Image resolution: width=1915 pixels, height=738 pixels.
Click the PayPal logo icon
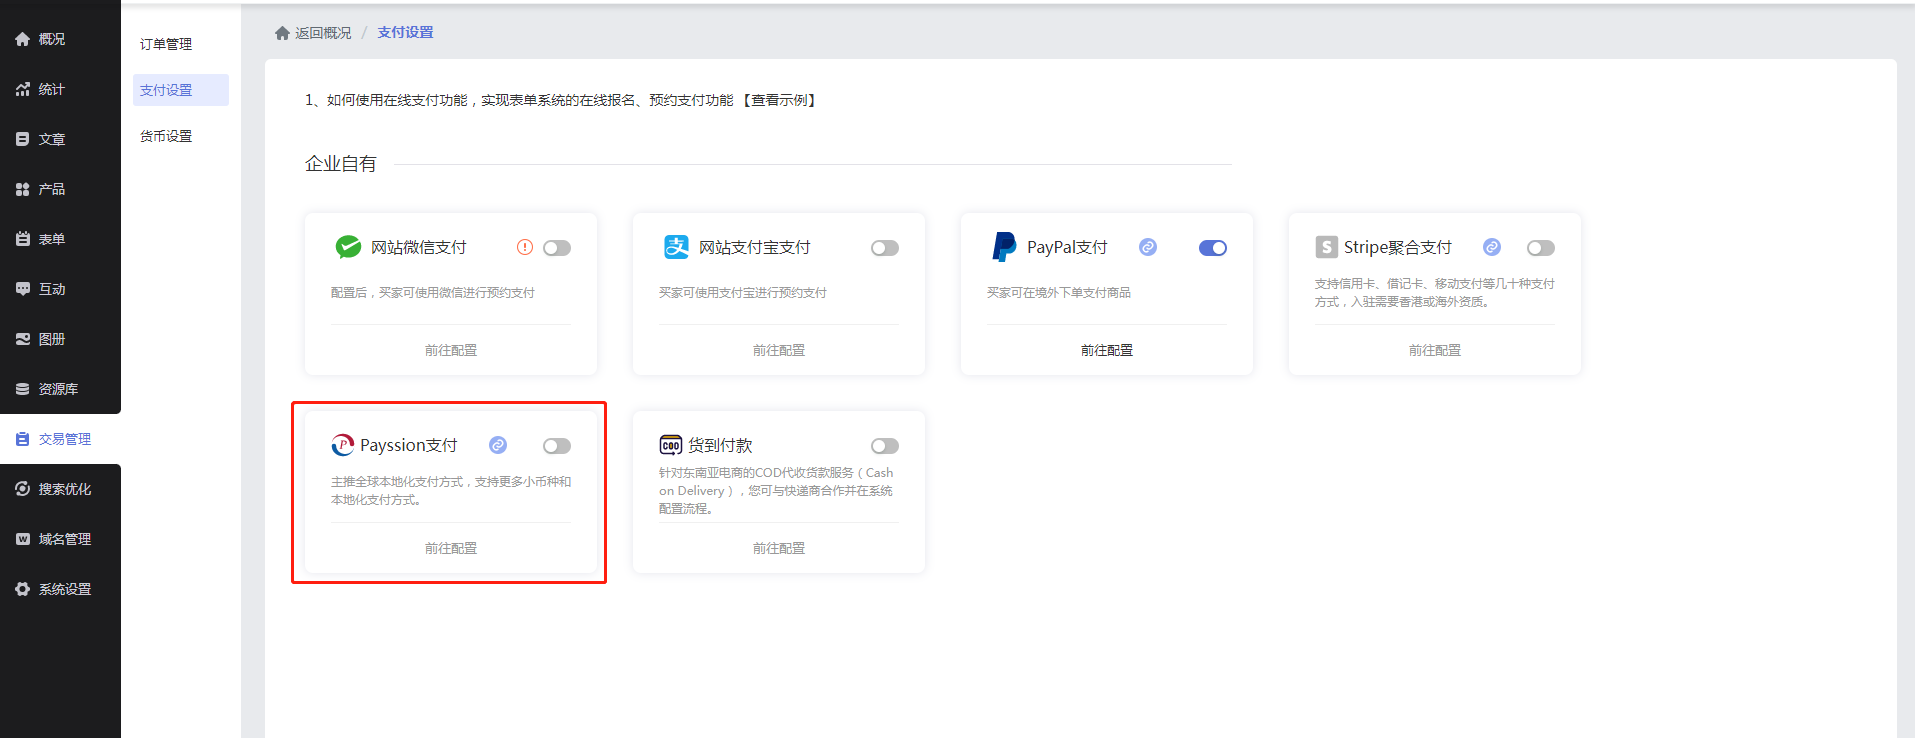click(1003, 247)
